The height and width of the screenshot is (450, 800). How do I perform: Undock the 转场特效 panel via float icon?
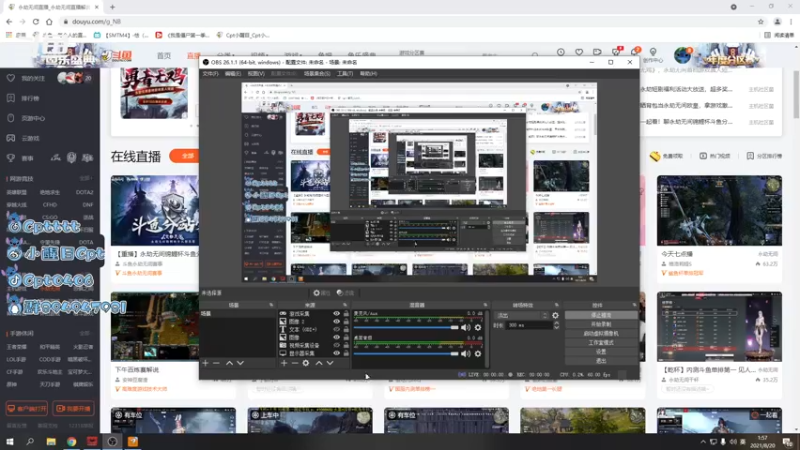(x=557, y=305)
